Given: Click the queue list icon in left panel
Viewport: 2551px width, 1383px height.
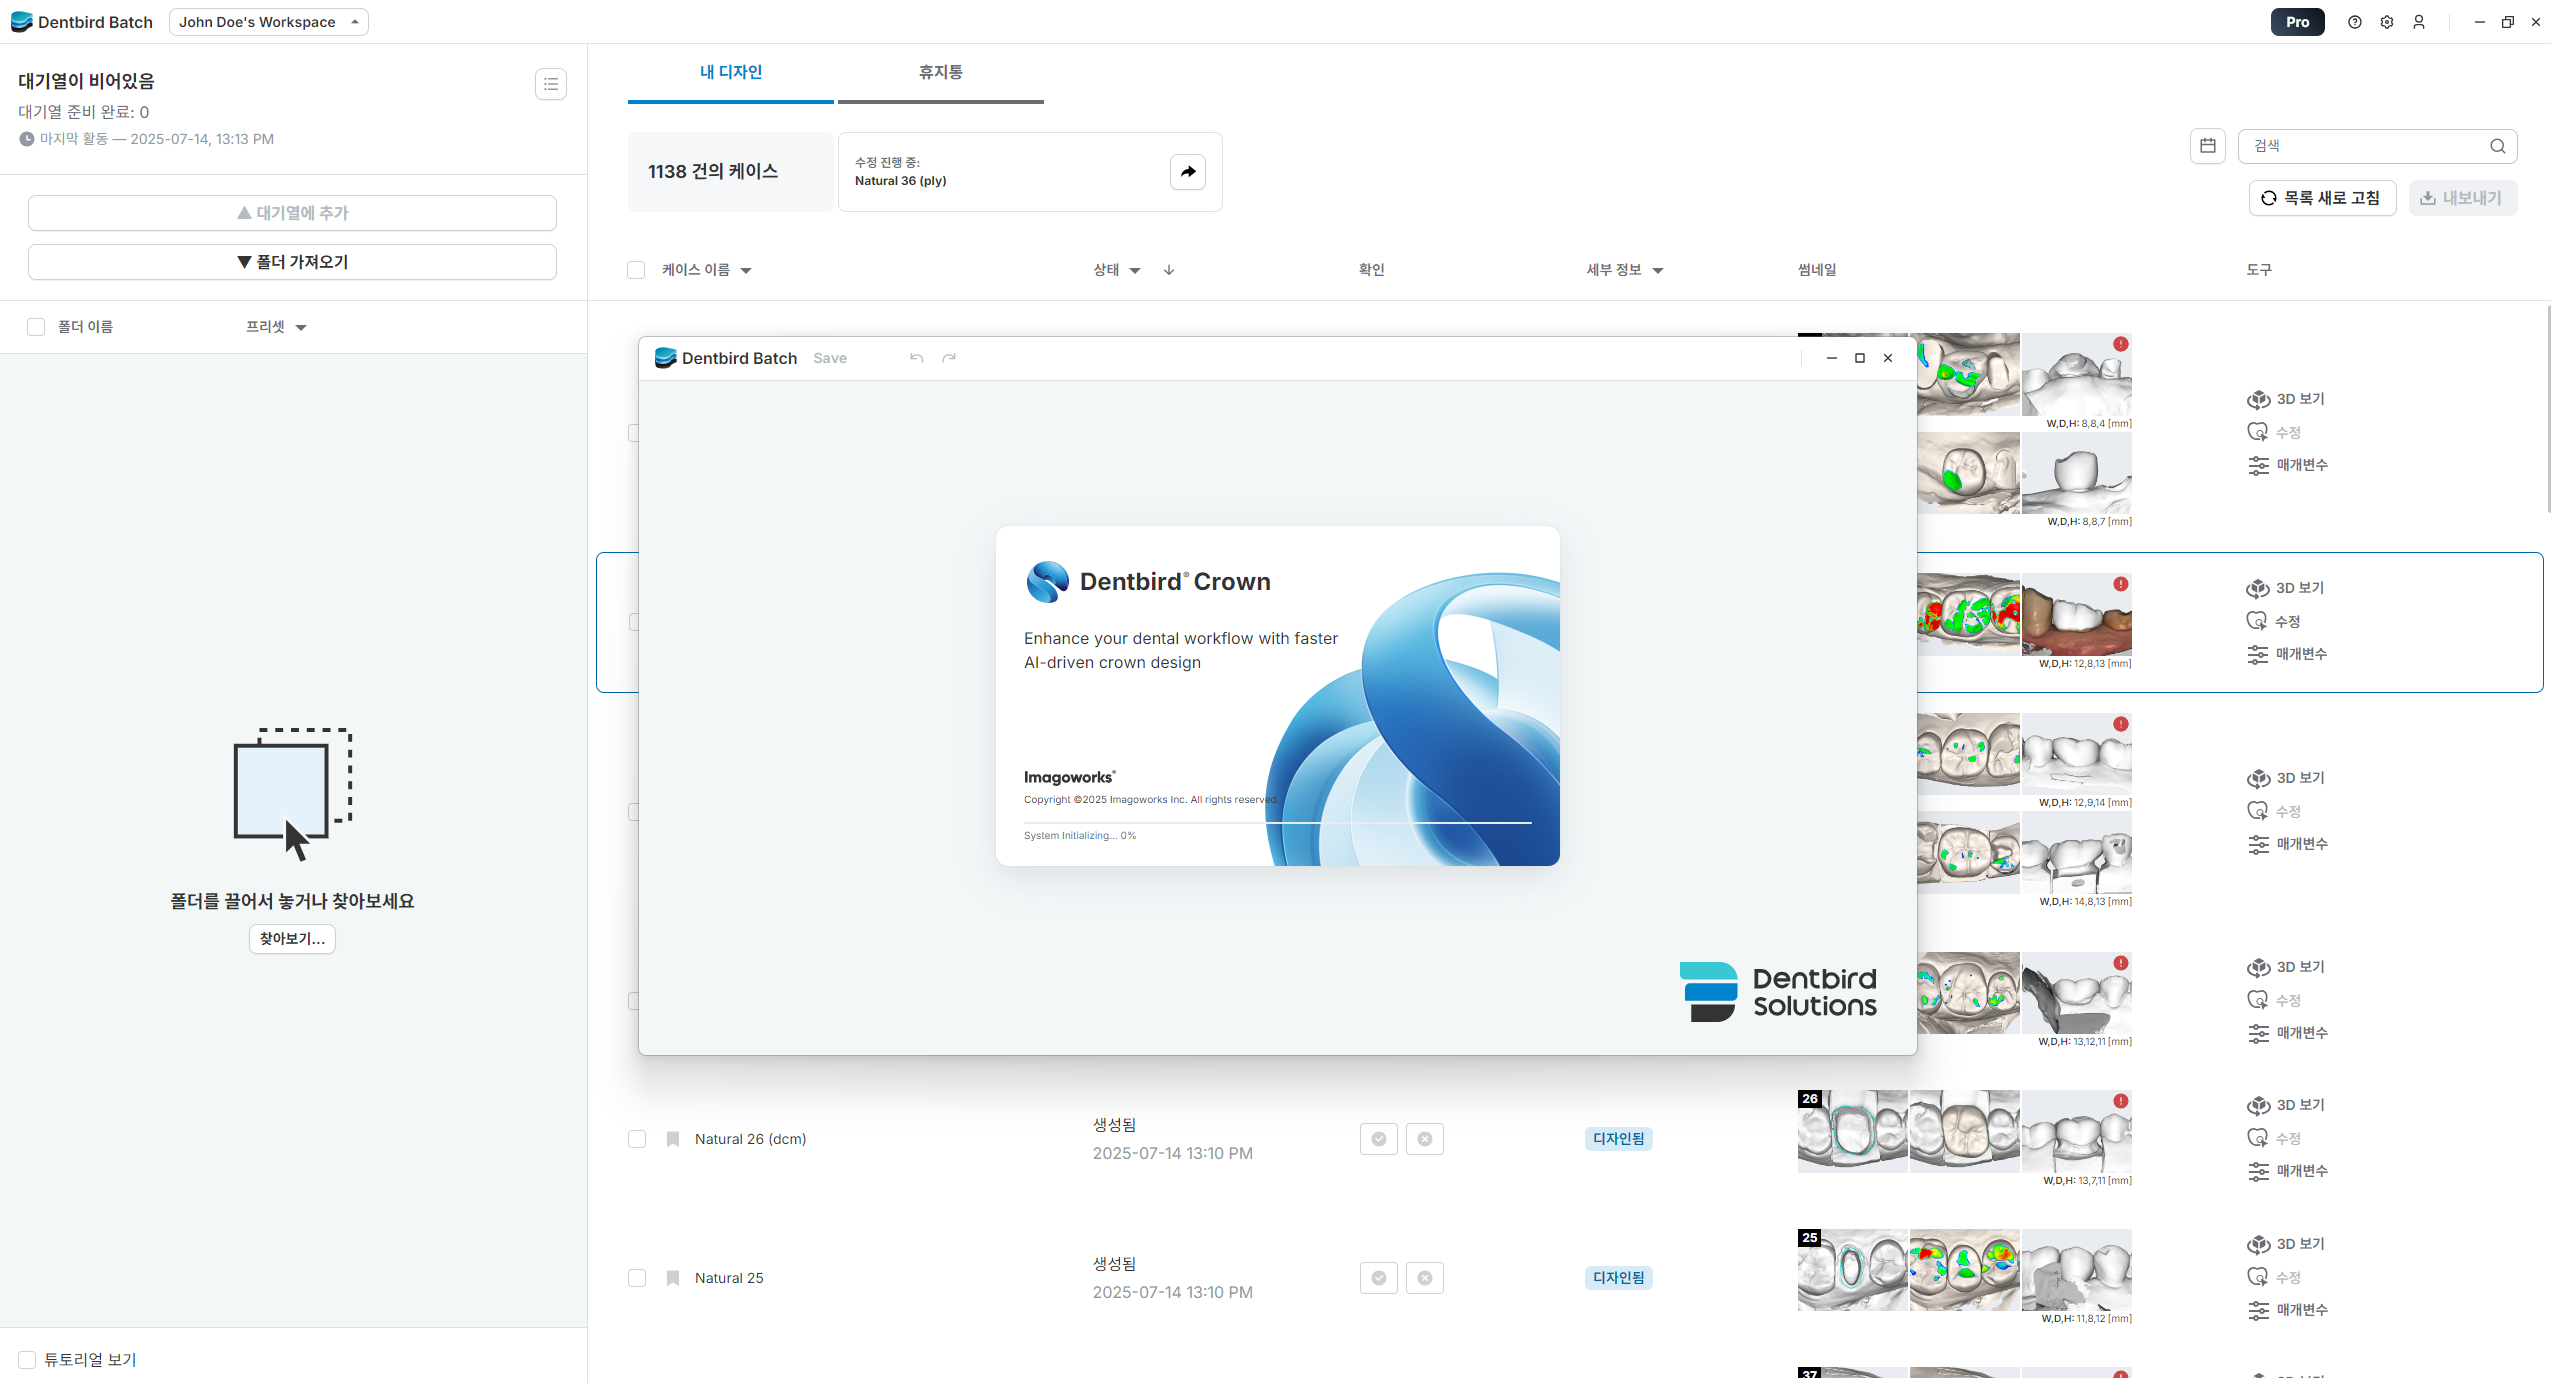Looking at the screenshot, I should [x=551, y=84].
